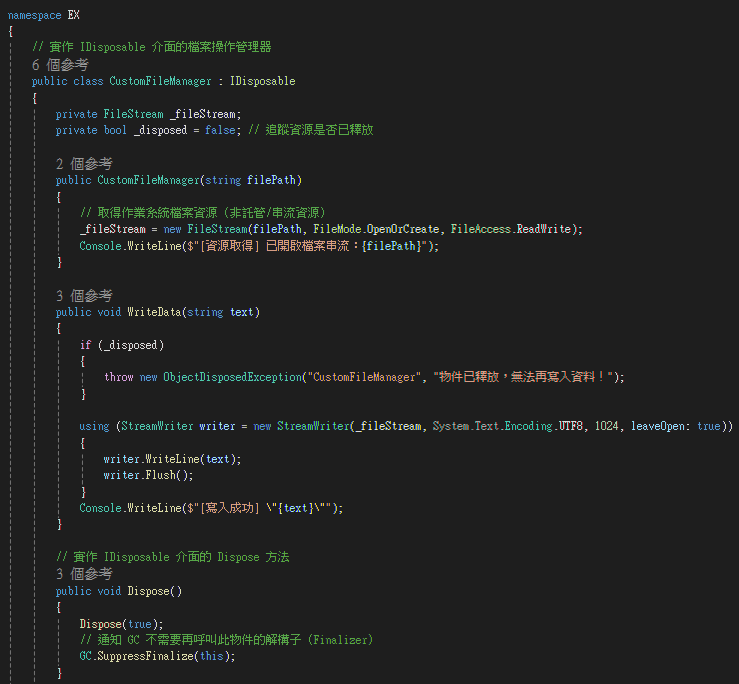
Task: Open the "3 個參考" CodeLens above WriteData method
Action: tap(84, 296)
